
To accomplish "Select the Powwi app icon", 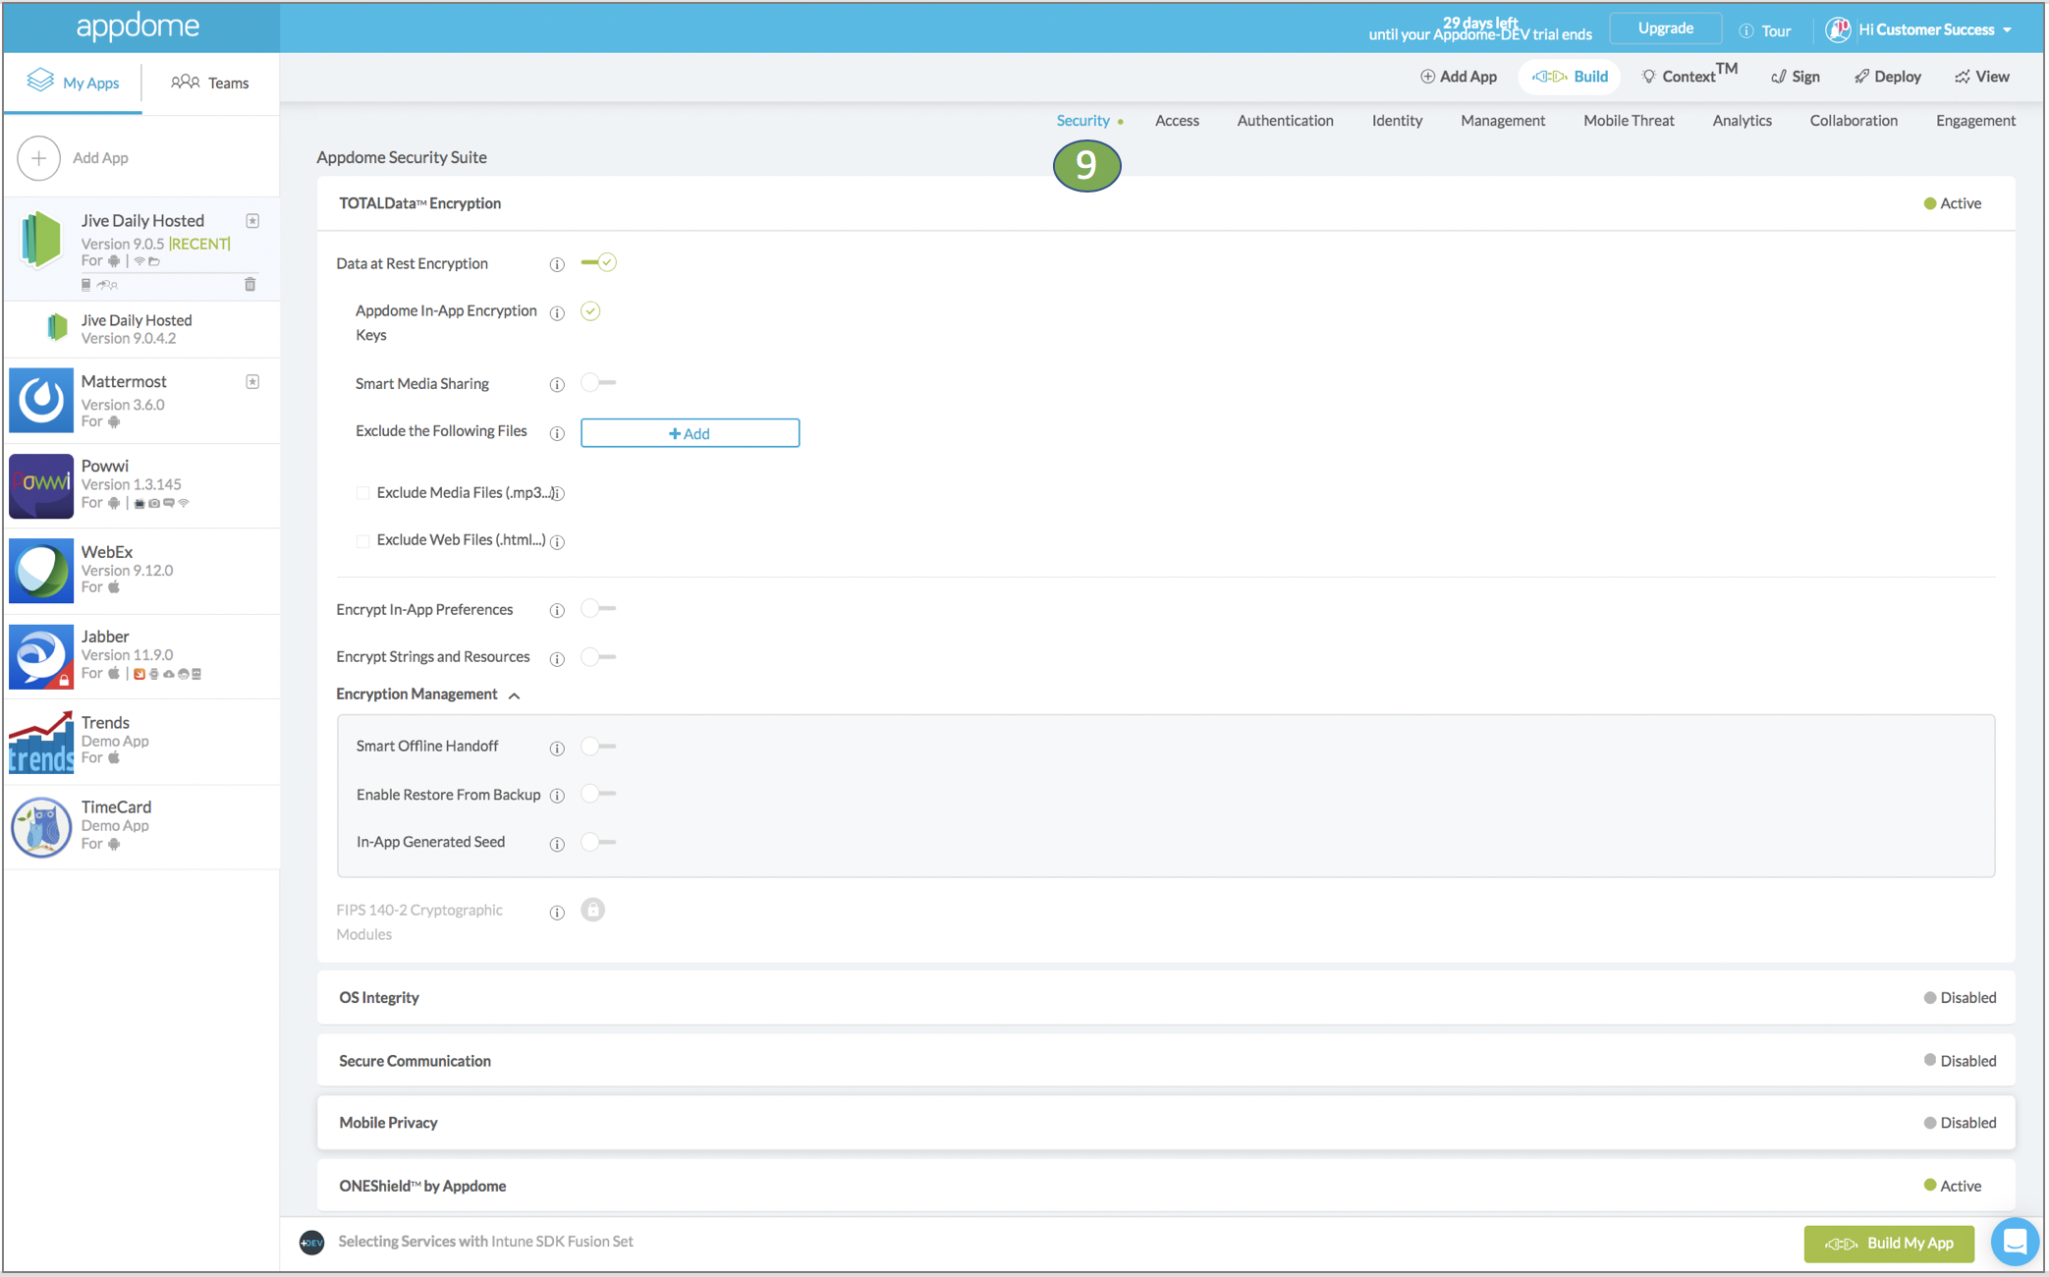I will coord(41,486).
